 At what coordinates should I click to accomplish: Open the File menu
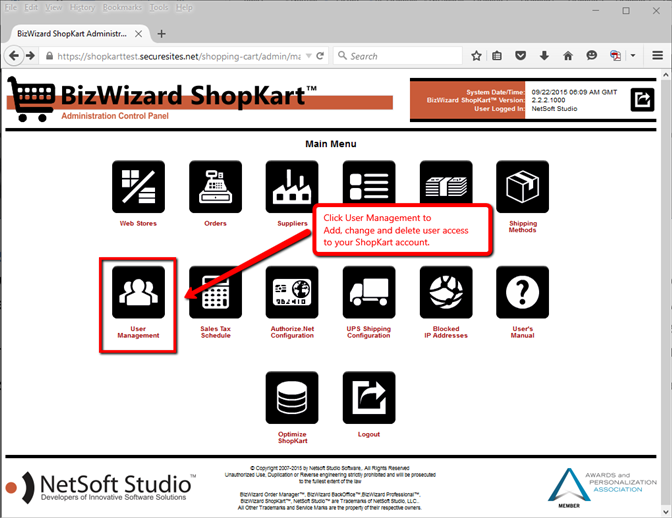click(x=11, y=8)
